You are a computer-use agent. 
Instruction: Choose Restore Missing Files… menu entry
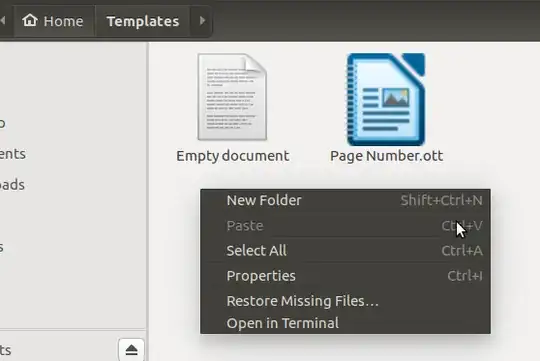[345, 301]
